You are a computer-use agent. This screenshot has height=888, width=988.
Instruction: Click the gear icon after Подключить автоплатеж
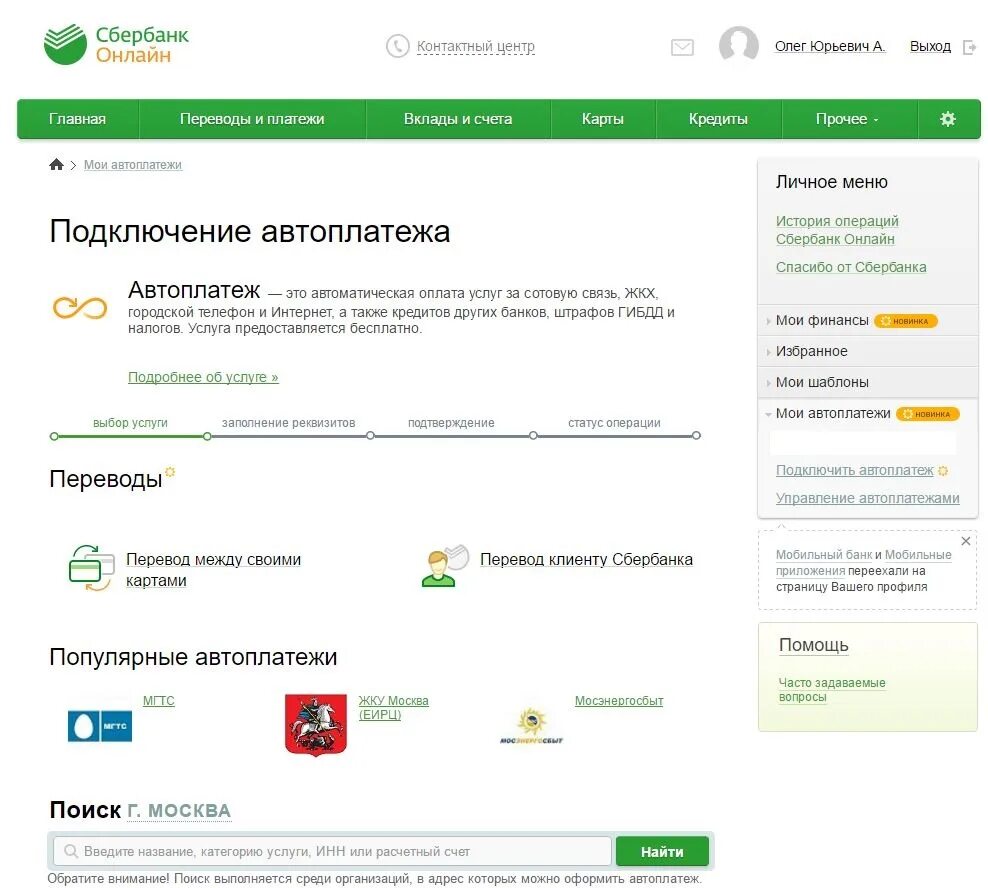943,470
